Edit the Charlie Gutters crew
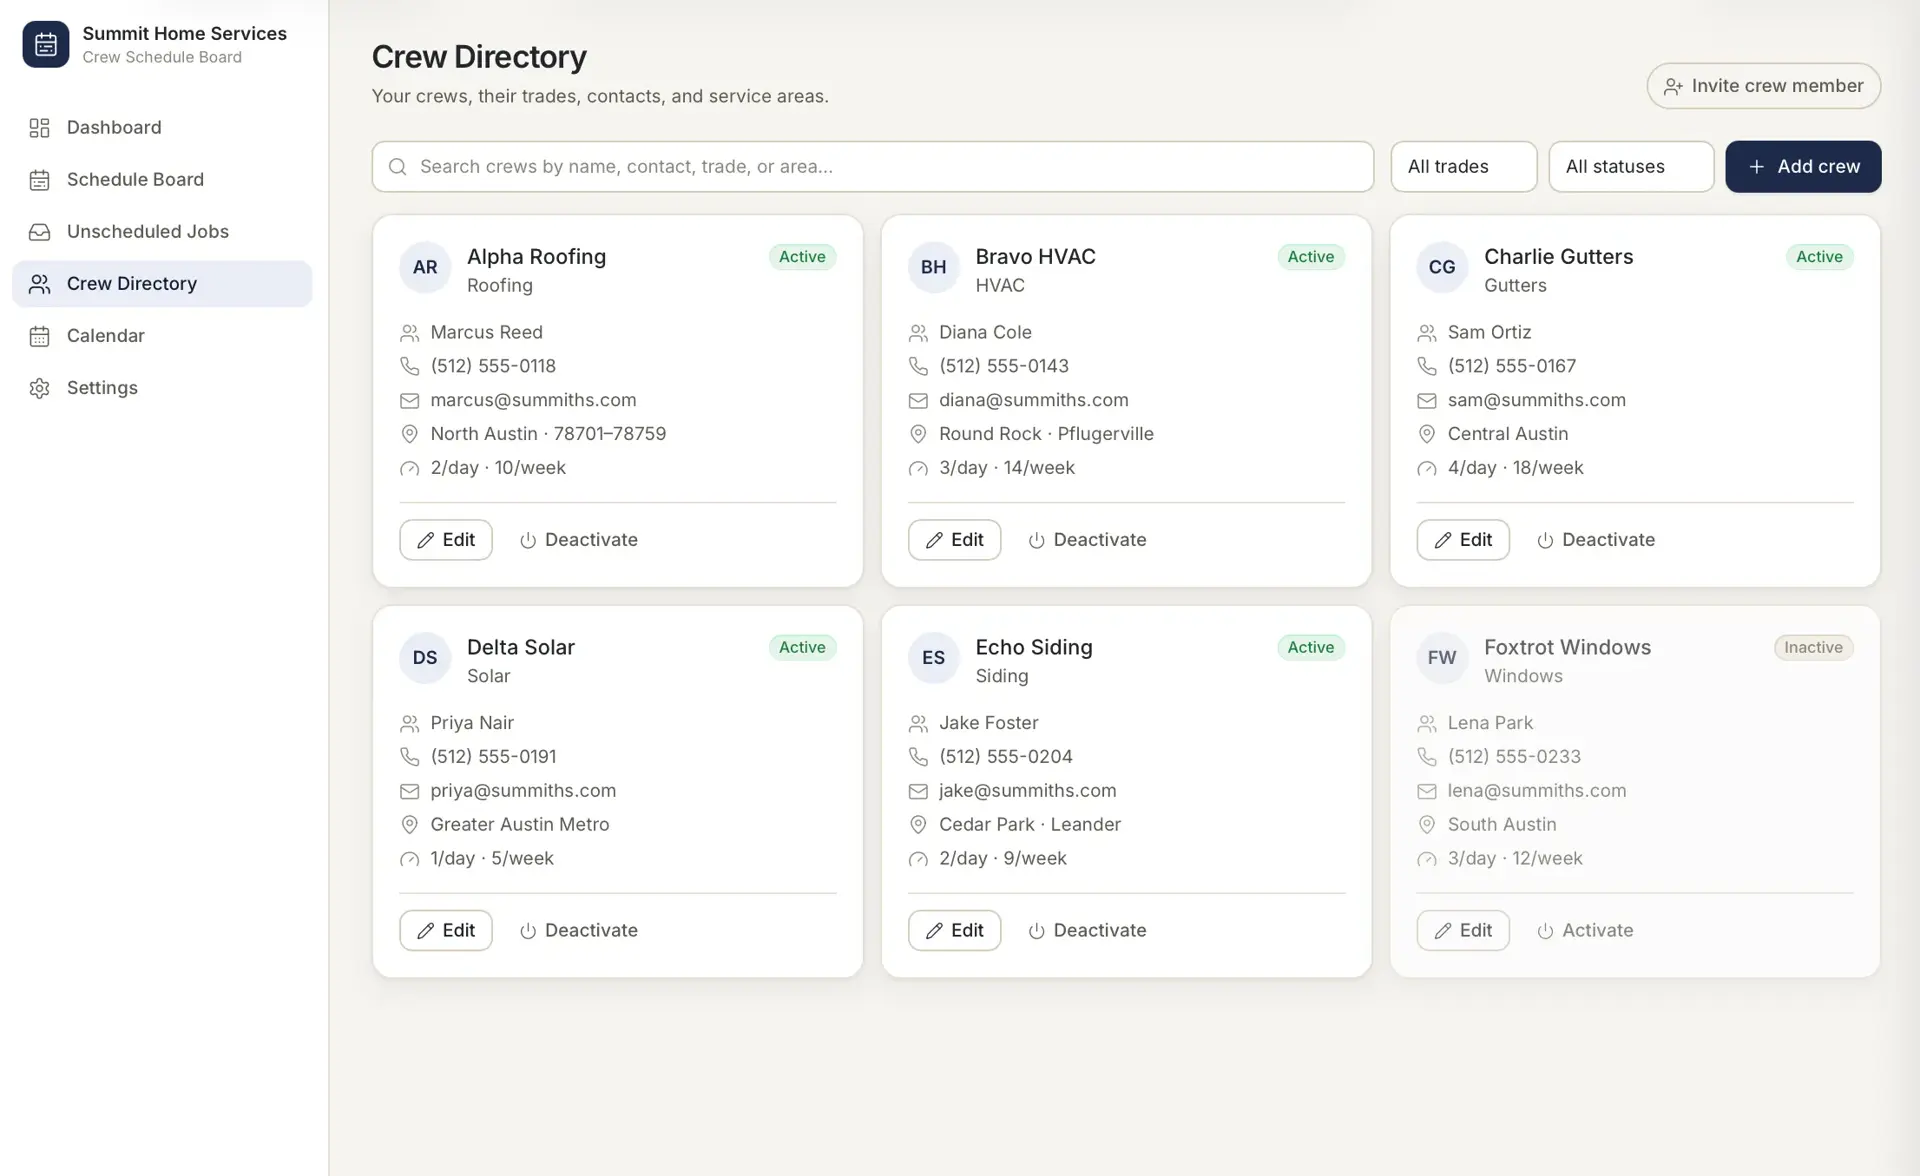This screenshot has width=1920, height=1176. [x=1463, y=540]
